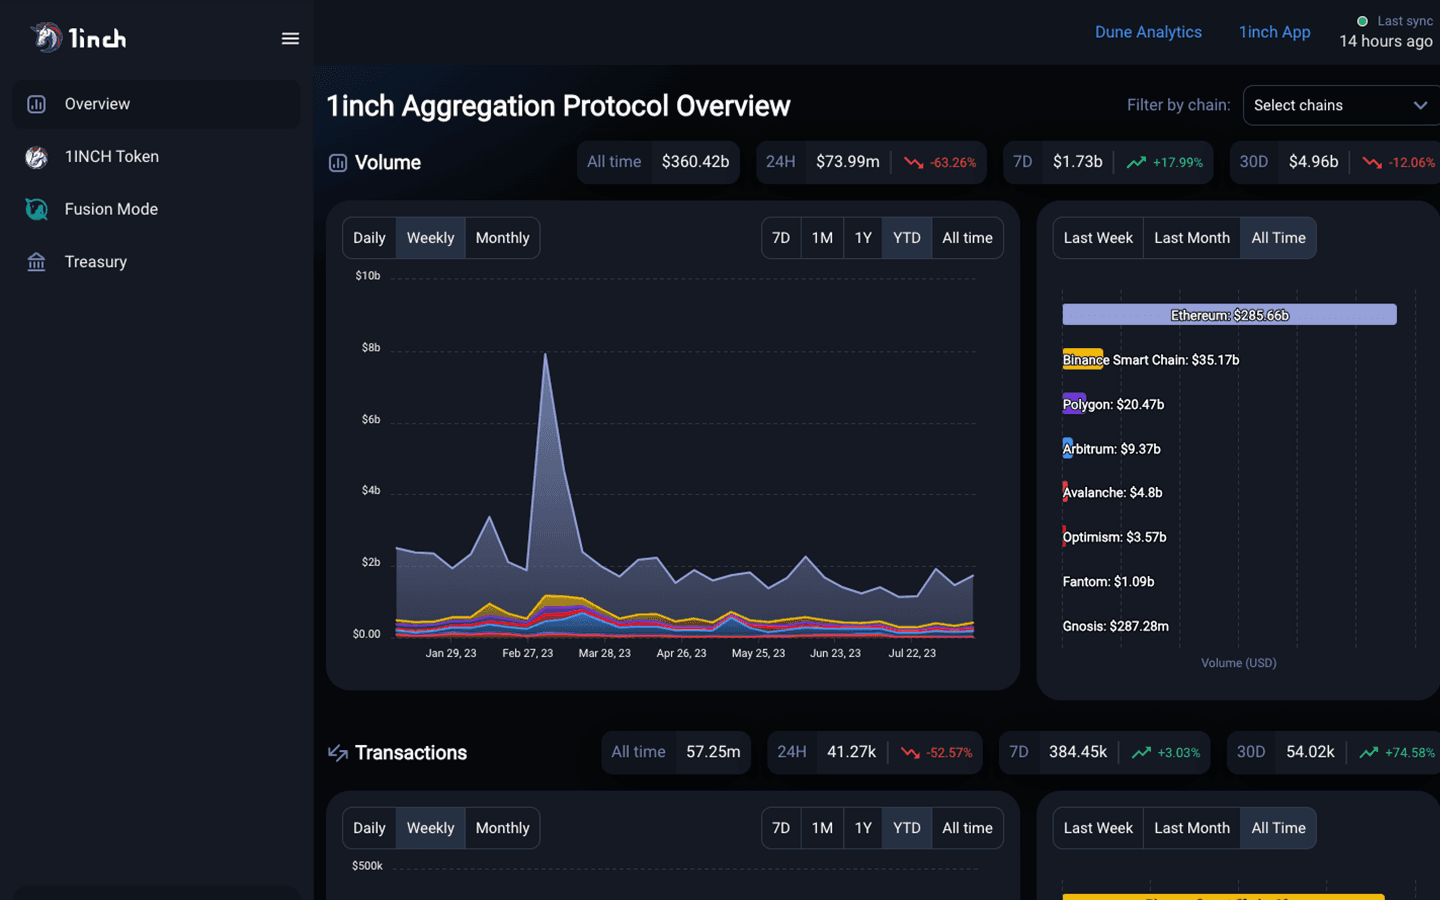Screen dimensions: 1440x900
Task: Set Transactions chart range to YTD
Action: coord(907,828)
